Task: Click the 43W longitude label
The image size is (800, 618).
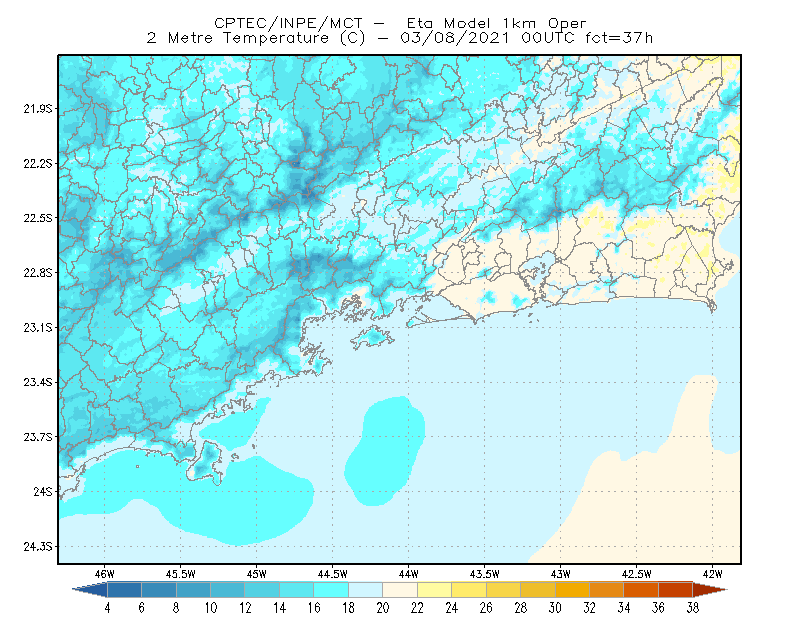Action: 561,574
